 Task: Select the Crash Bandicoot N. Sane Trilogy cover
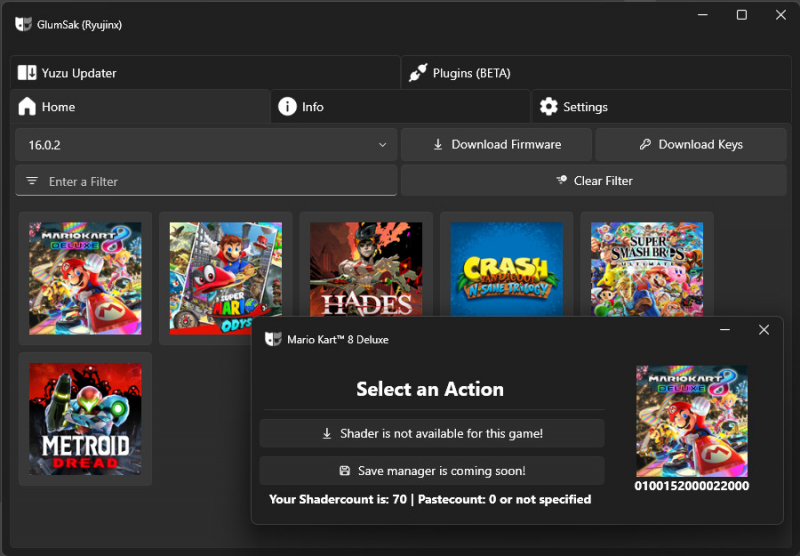(x=507, y=269)
